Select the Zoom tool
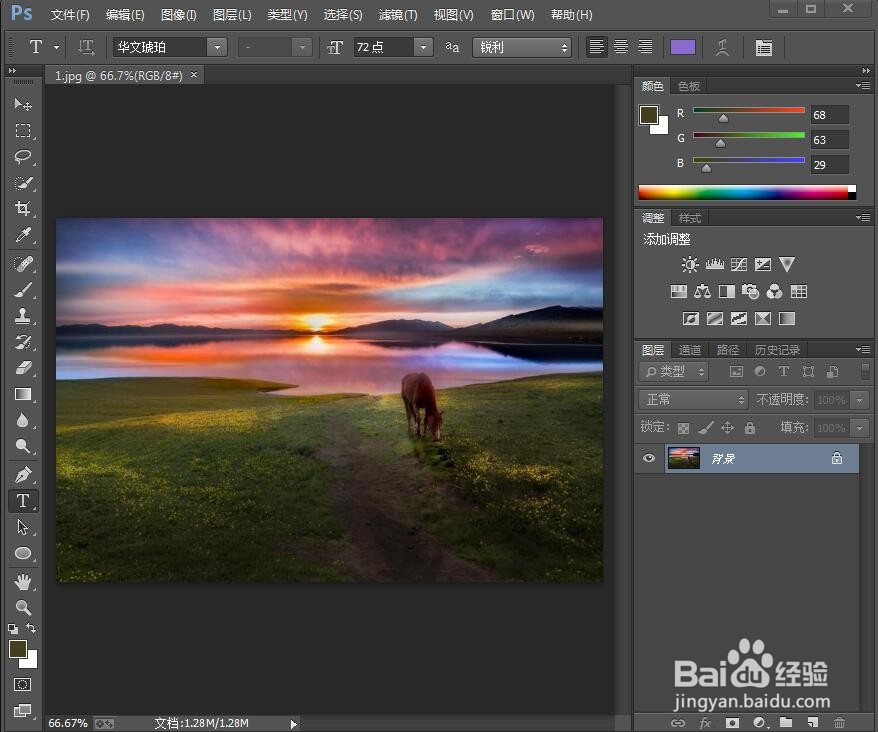The height and width of the screenshot is (732, 878). 23,608
